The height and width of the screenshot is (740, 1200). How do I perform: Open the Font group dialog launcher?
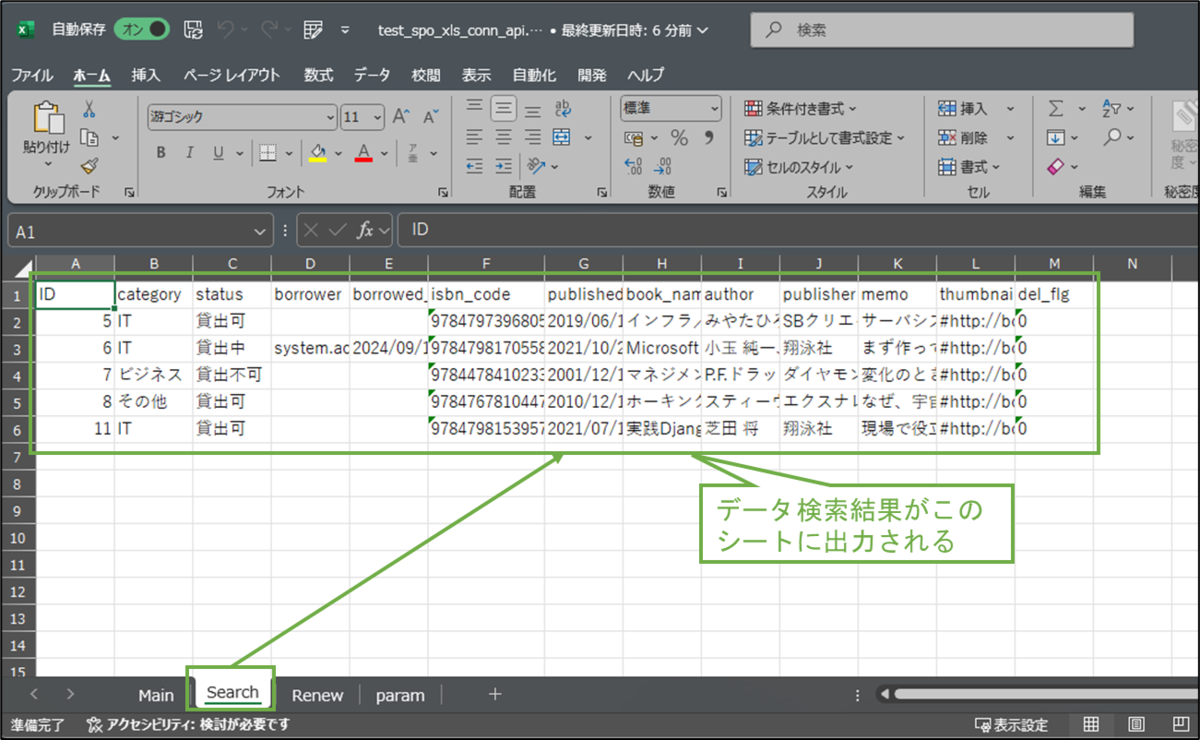[x=443, y=191]
